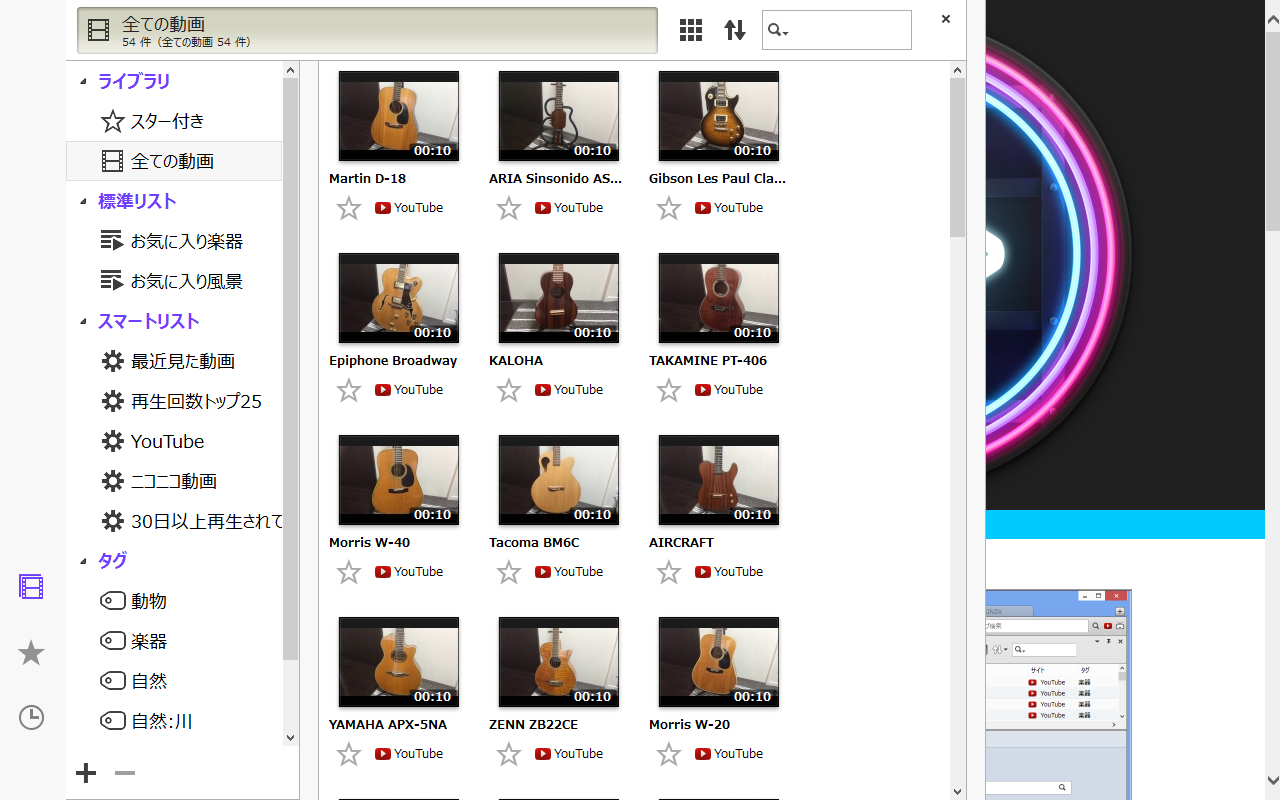Filter by the 自然:川 tag
Viewport: 1280px width, 800px height.
click(174, 721)
